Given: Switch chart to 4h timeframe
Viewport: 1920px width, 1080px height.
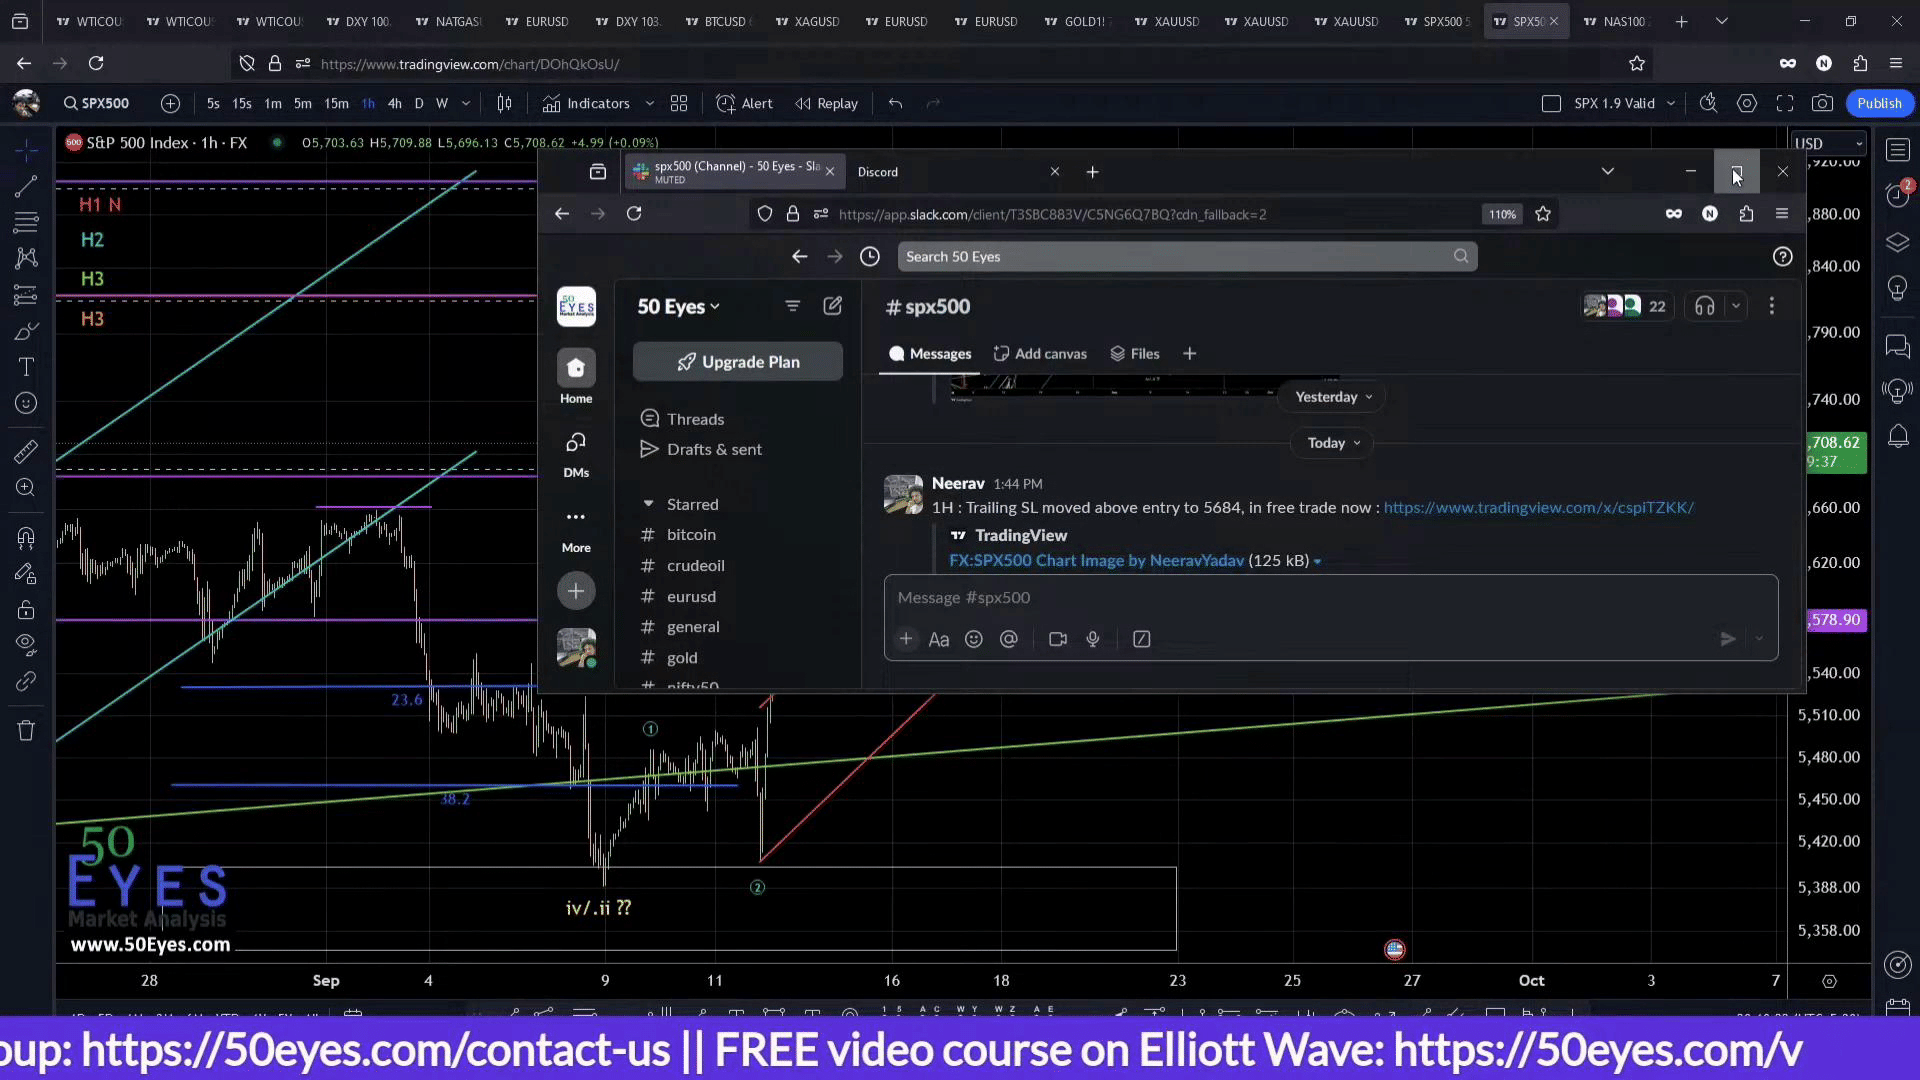Looking at the screenshot, I should [395, 103].
